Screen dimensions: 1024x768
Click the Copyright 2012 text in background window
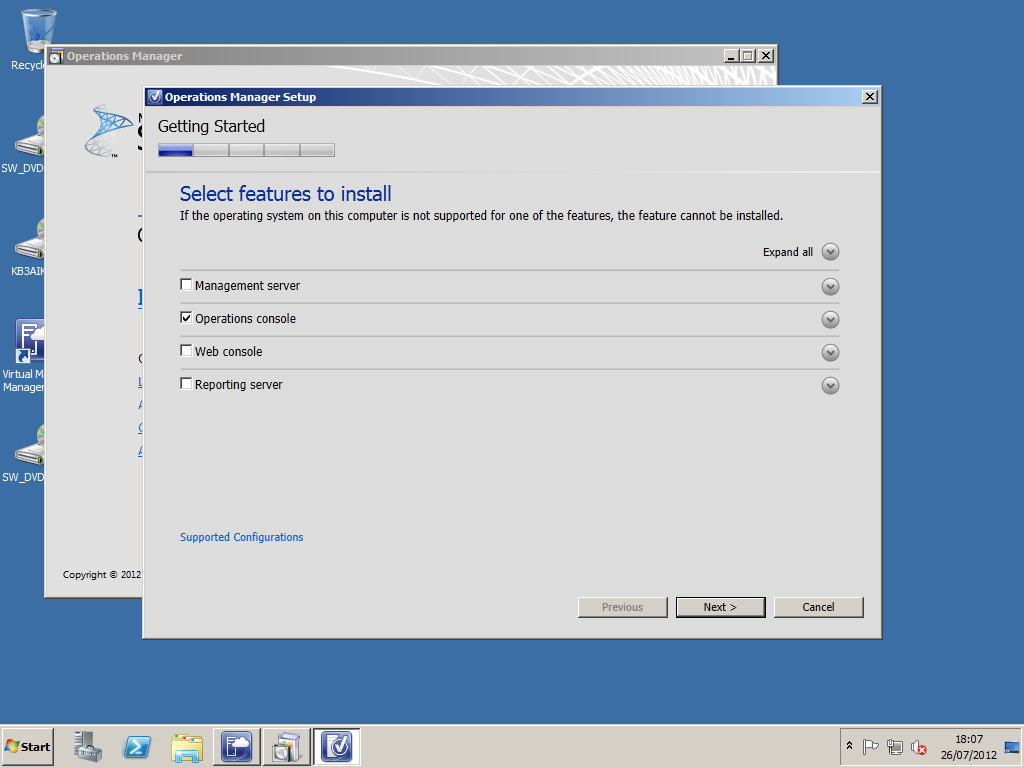102,575
